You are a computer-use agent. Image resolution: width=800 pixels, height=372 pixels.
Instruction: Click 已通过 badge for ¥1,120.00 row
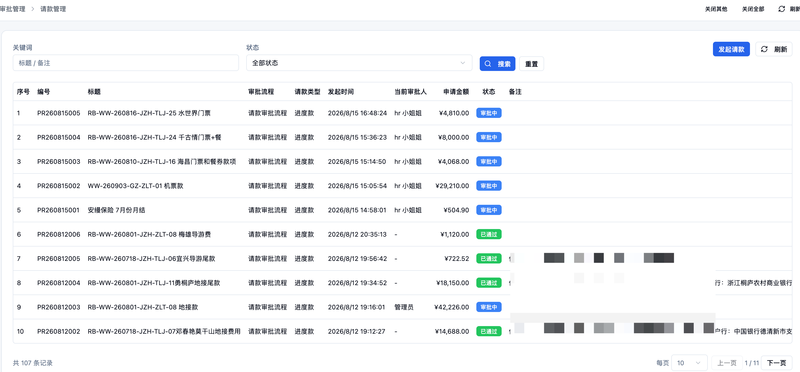pyautogui.click(x=489, y=234)
